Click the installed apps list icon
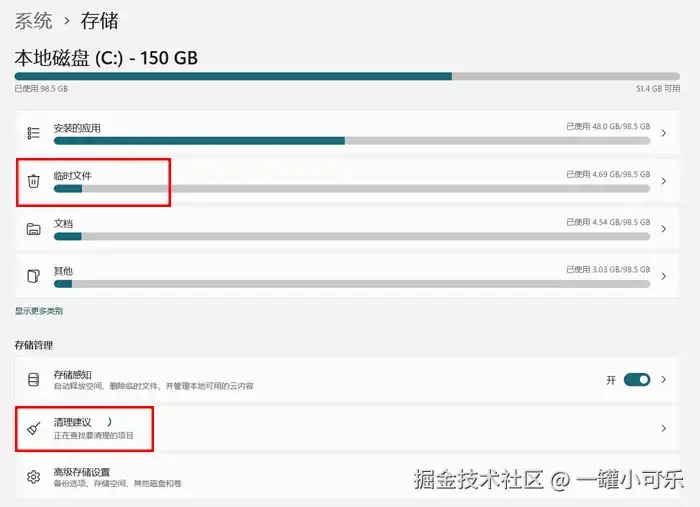The width and height of the screenshot is (700, 507). pos(33,133)
